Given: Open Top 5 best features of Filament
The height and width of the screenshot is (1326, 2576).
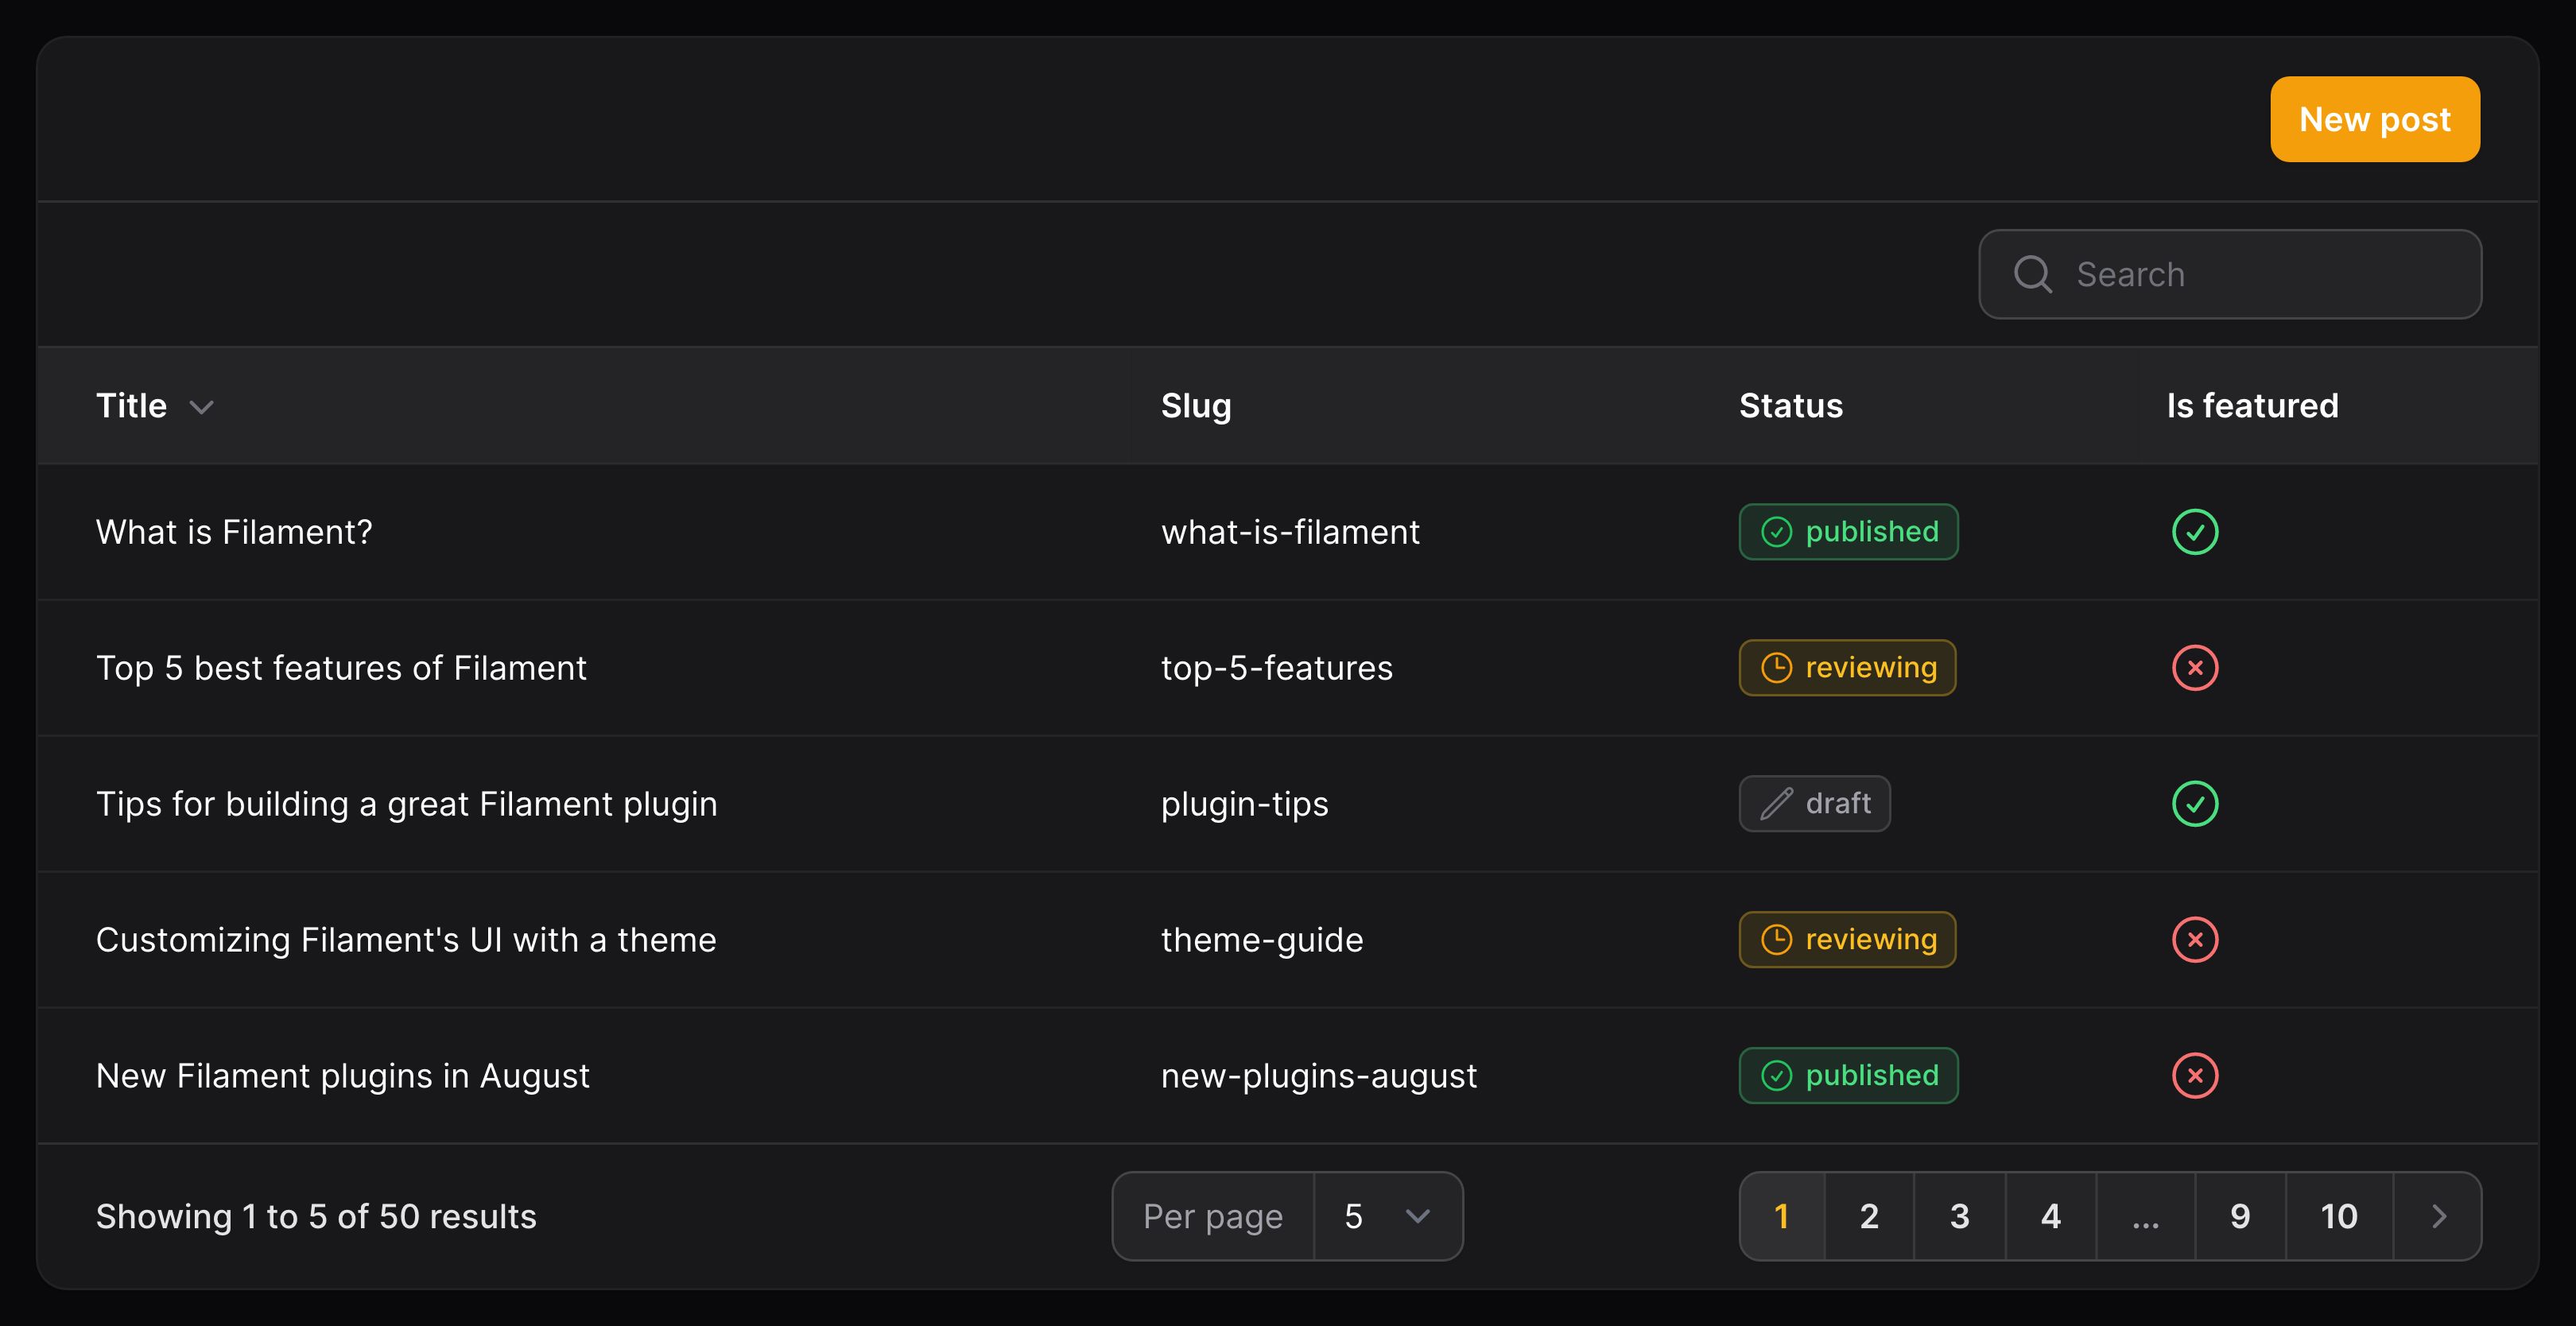Looking at the screenshot, I should [x=341, y=668].
